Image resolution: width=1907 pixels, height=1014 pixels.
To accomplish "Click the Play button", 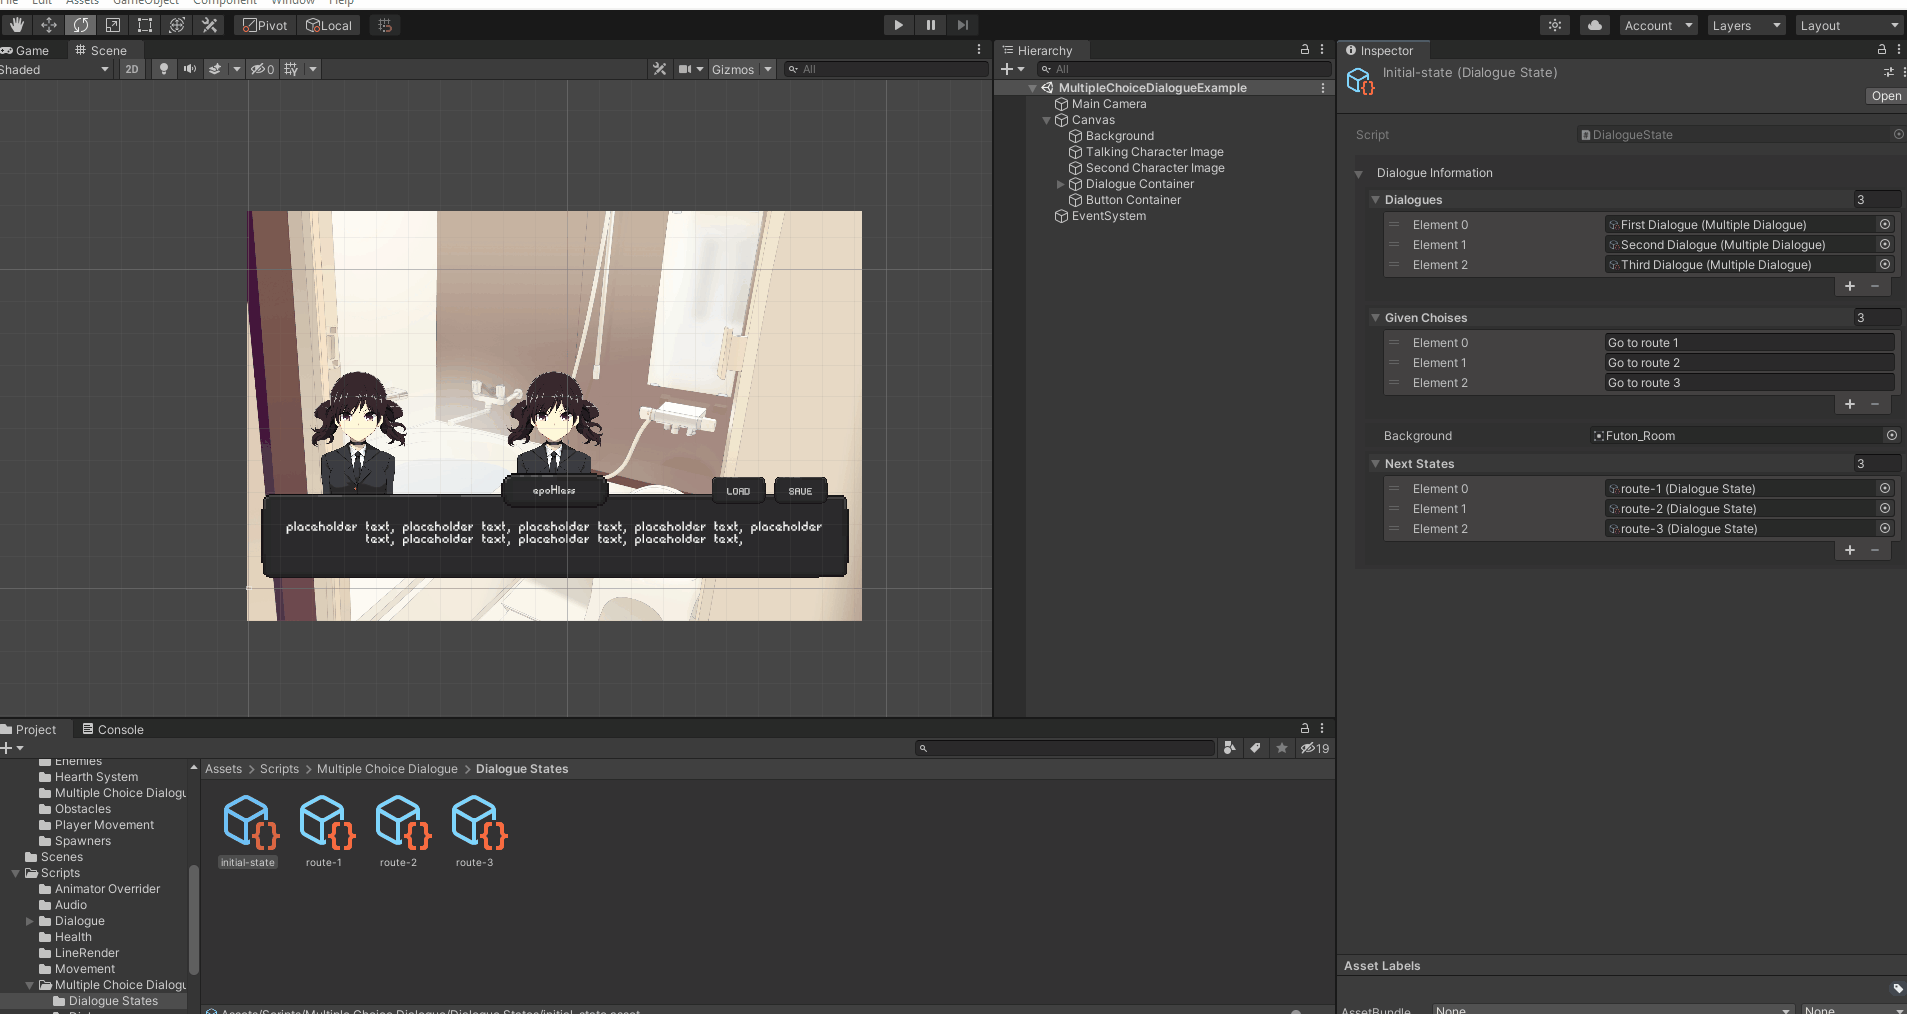I will click(898, 25).
